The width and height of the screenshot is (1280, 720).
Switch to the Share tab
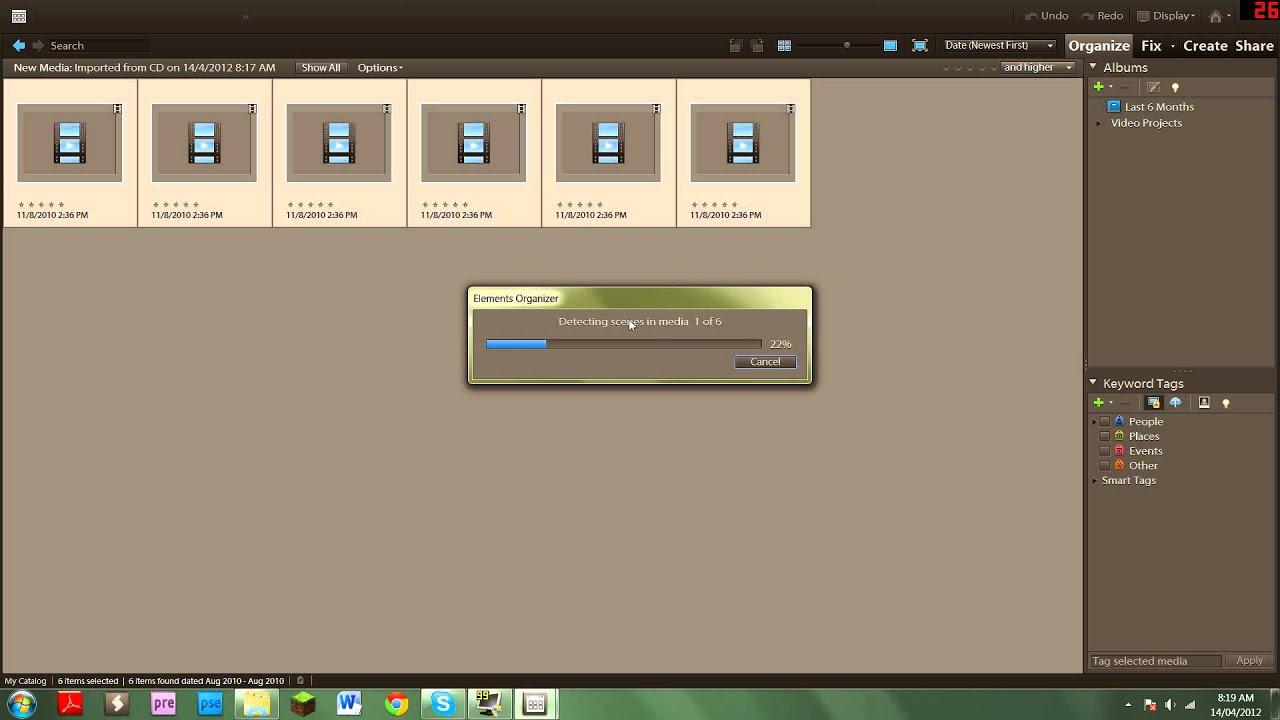(1254, 46)
